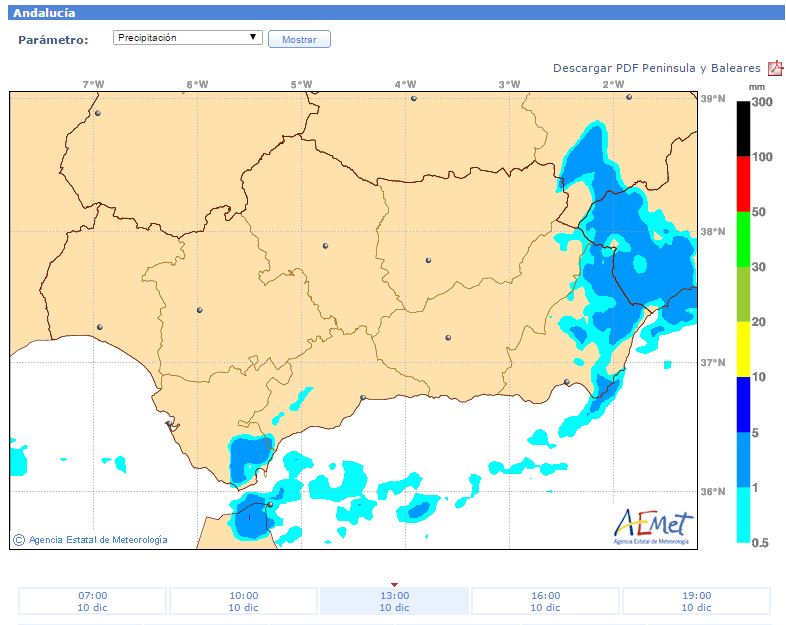Click the black 100–300 mm legend band
Screen dimensions: 786x625
pos(743,129)
